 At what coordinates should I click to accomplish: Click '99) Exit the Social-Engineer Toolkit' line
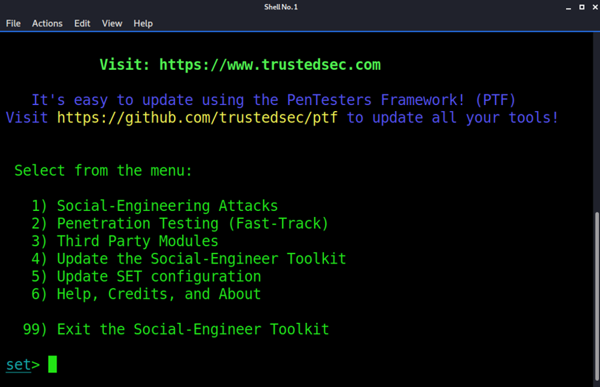176,329
